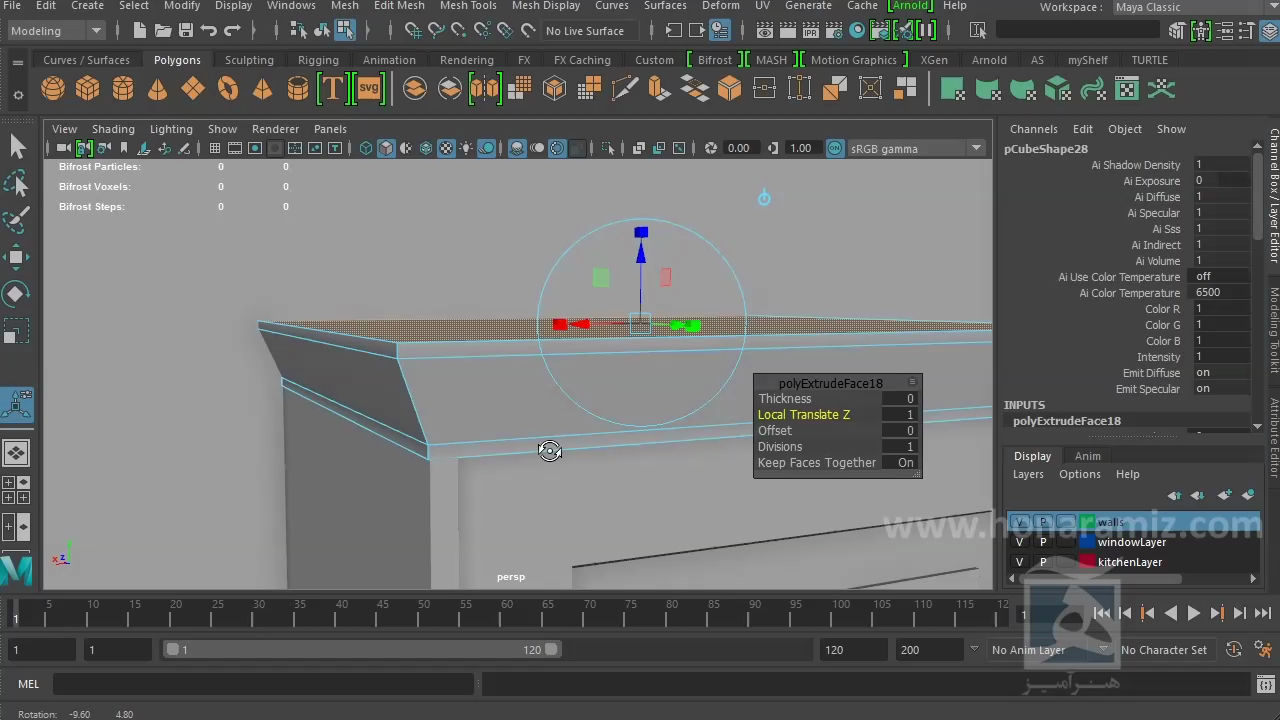
Task: Click the Open scene folder icon
Action: pyautogui.click(x=163, y=31)
